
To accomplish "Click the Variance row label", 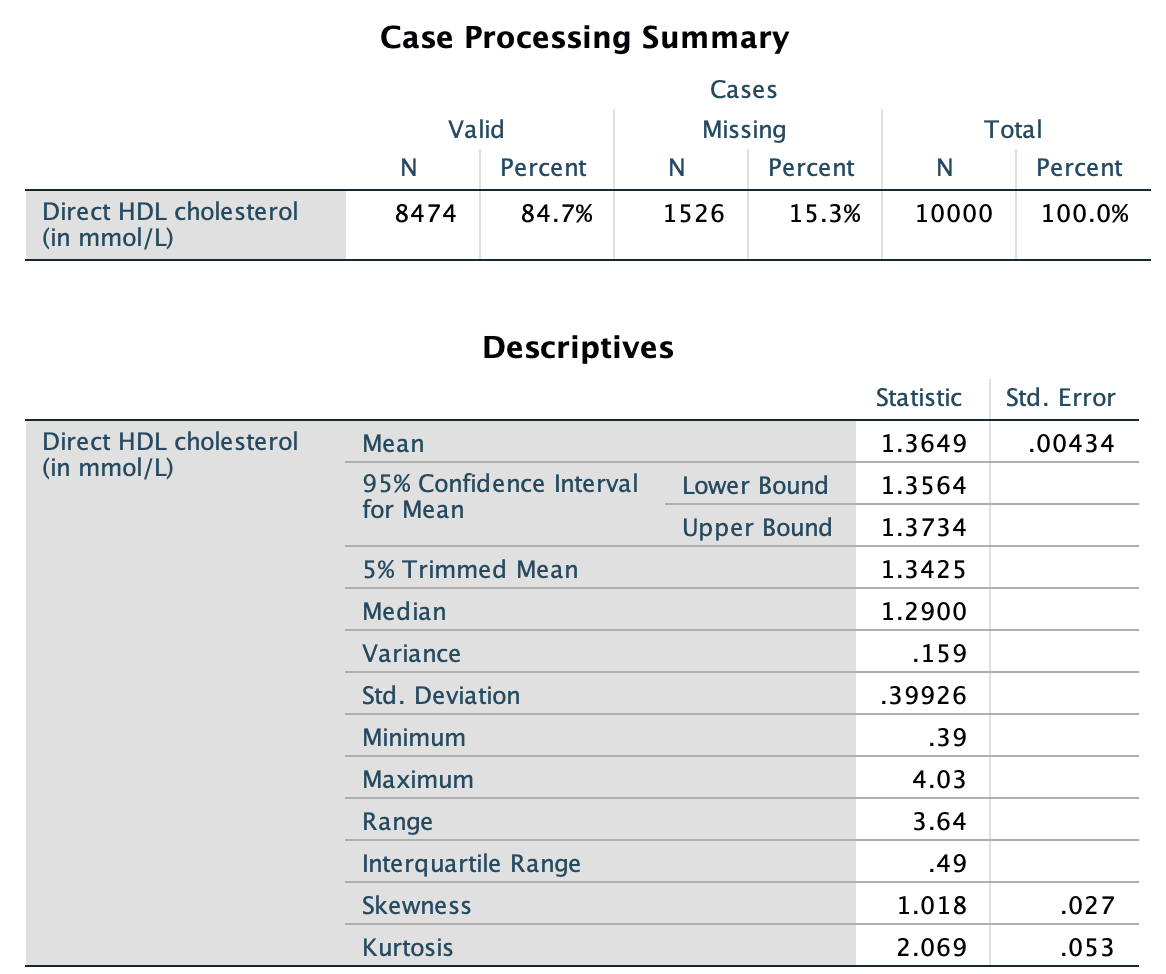I will 412,654.
